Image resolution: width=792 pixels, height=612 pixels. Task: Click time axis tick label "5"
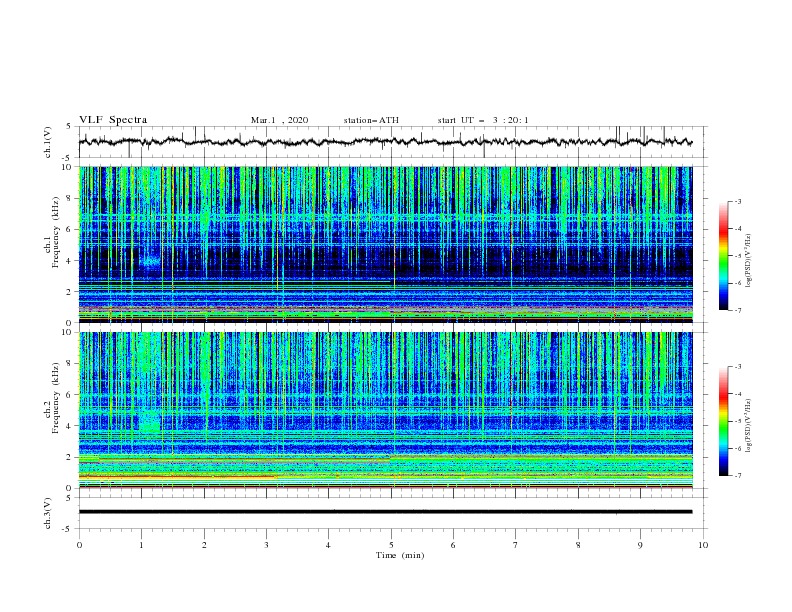click(391, 545)
